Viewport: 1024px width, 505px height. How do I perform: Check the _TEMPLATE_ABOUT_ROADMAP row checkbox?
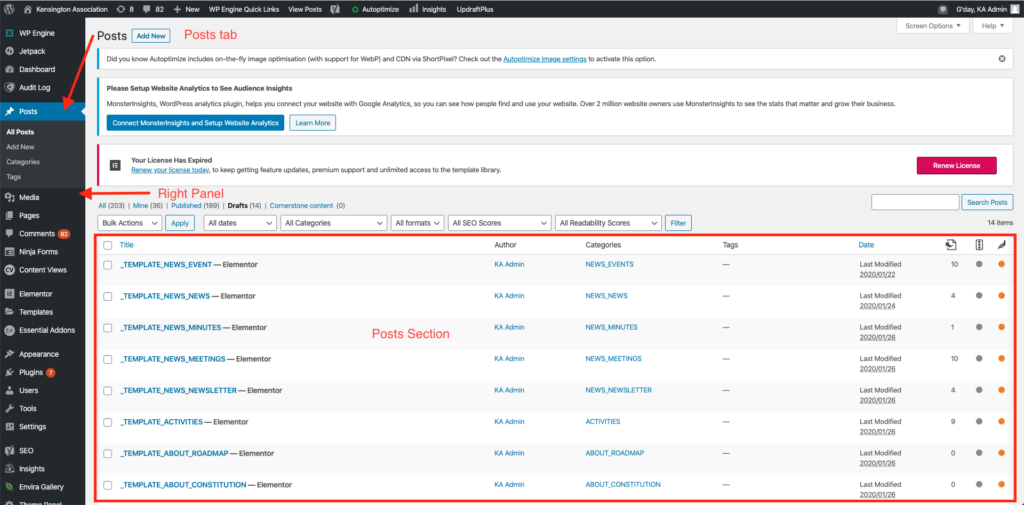point(108,453)
